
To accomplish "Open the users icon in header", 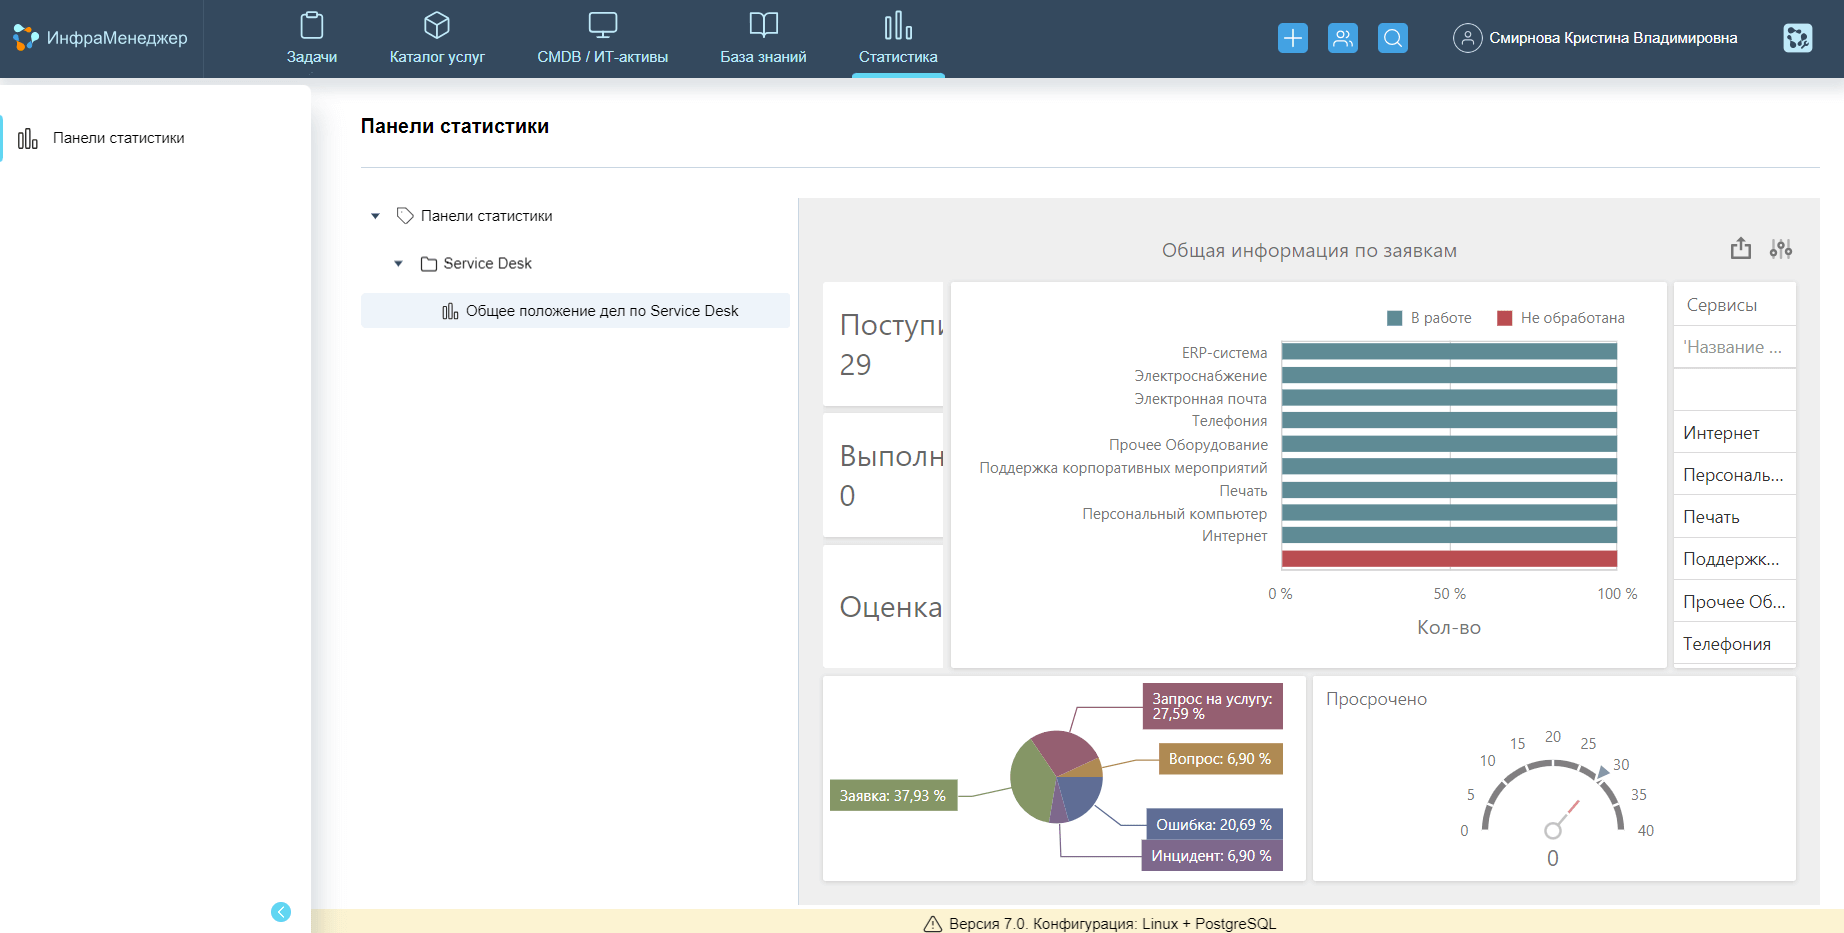I will pos(1343,38).
